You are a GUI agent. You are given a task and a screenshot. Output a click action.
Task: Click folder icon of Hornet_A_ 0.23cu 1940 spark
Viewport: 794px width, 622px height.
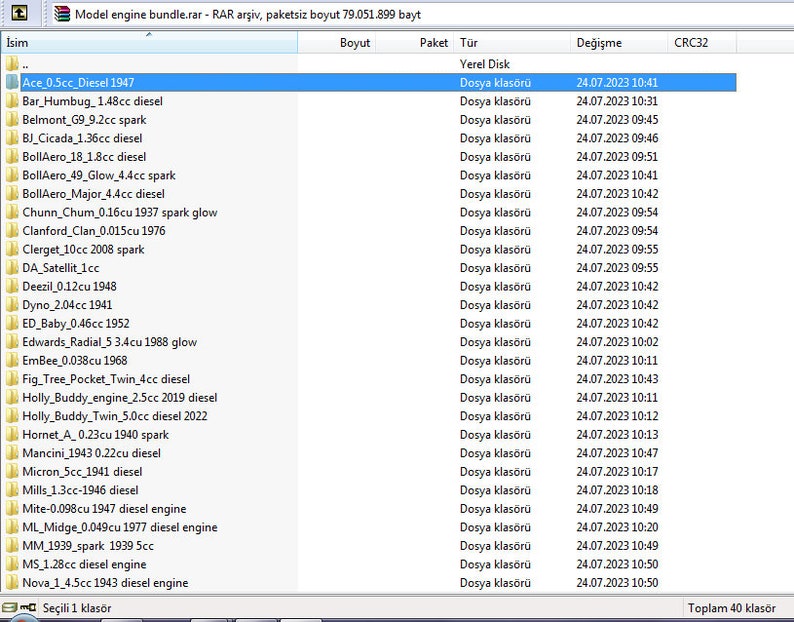pos(12,435)
